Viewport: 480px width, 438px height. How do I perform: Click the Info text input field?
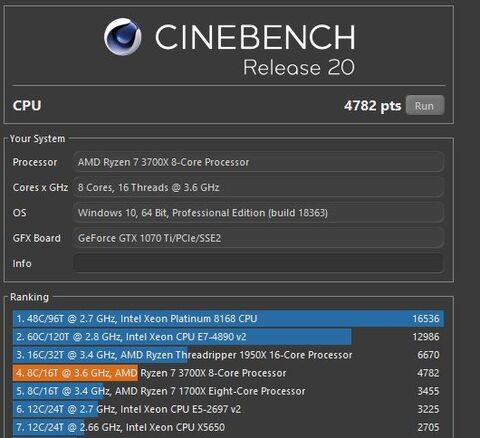pyautogui.click(x=258, y=263)
